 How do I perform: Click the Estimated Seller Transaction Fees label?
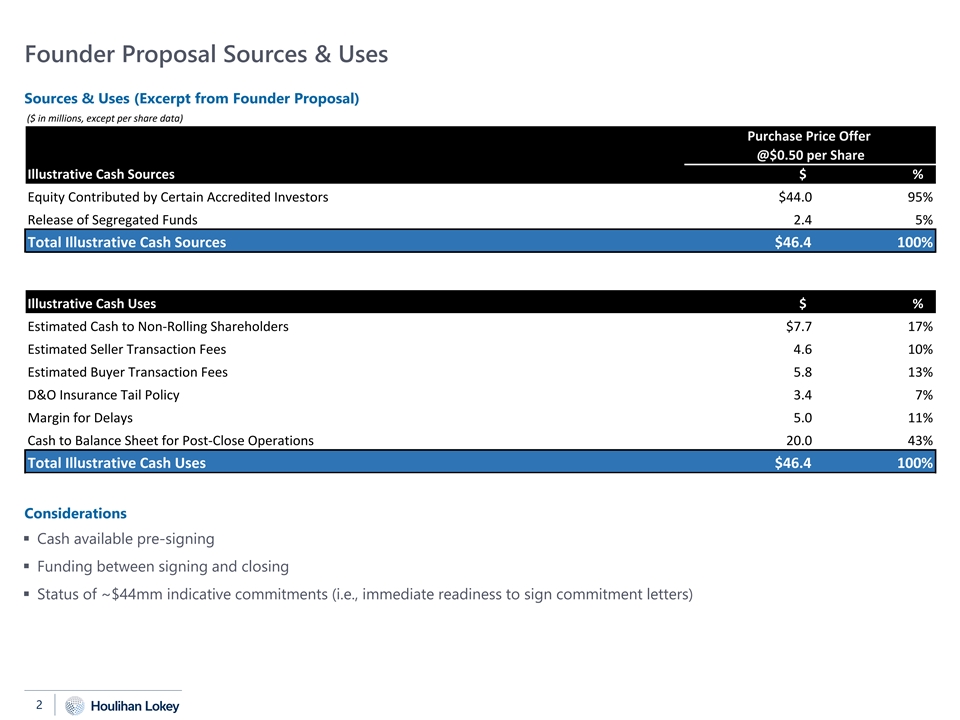tap(127, 349)
